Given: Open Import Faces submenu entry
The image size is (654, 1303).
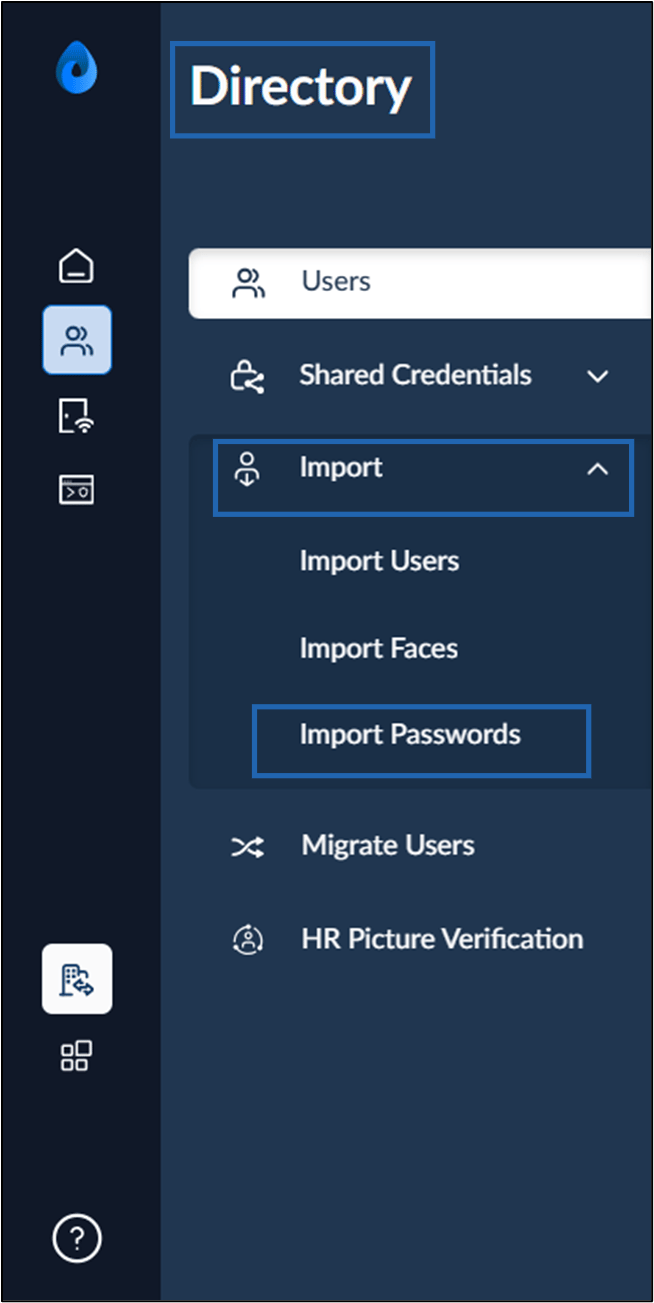Looking at the screenshot, I should click(x=378, y=648).
